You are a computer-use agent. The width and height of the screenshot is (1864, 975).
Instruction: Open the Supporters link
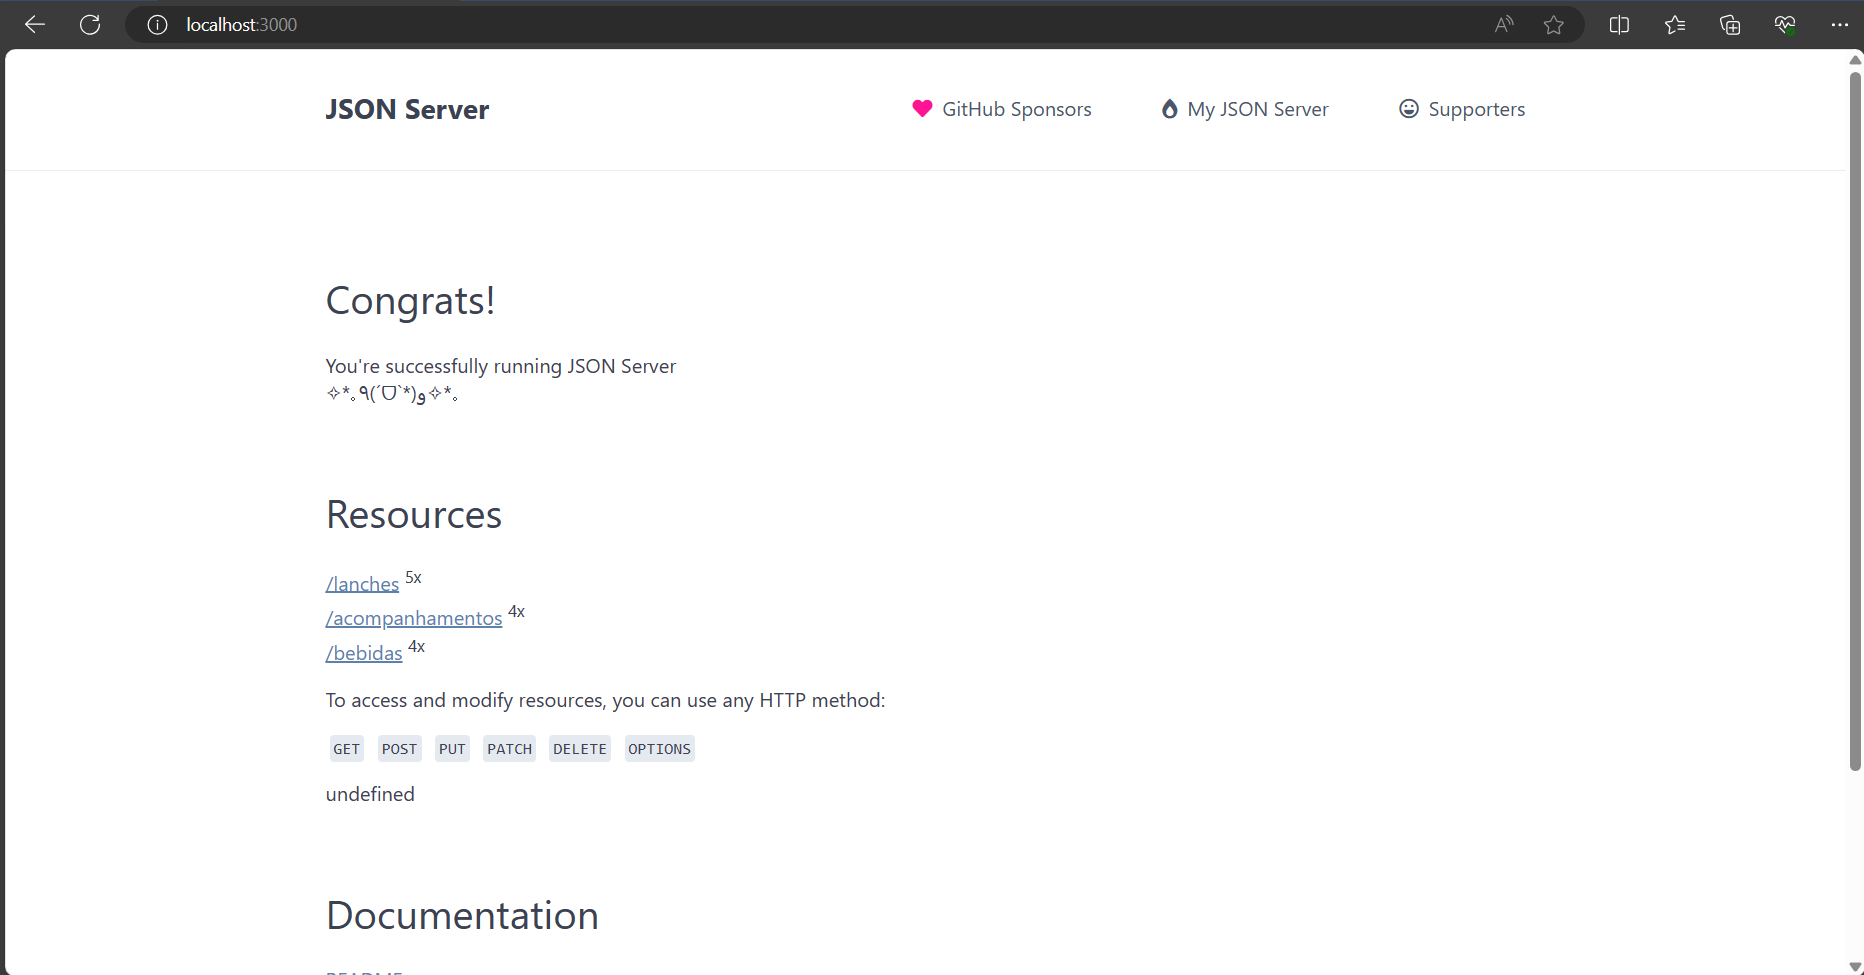pos(1461,109)
